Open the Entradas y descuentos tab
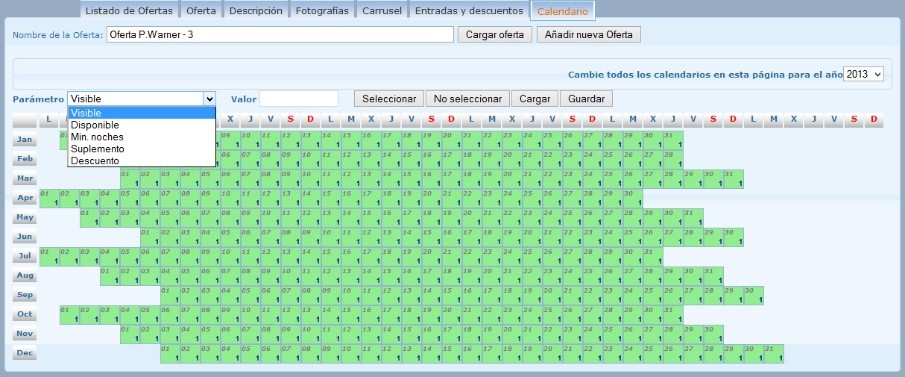905x377 pixels. tap(469, 10)
